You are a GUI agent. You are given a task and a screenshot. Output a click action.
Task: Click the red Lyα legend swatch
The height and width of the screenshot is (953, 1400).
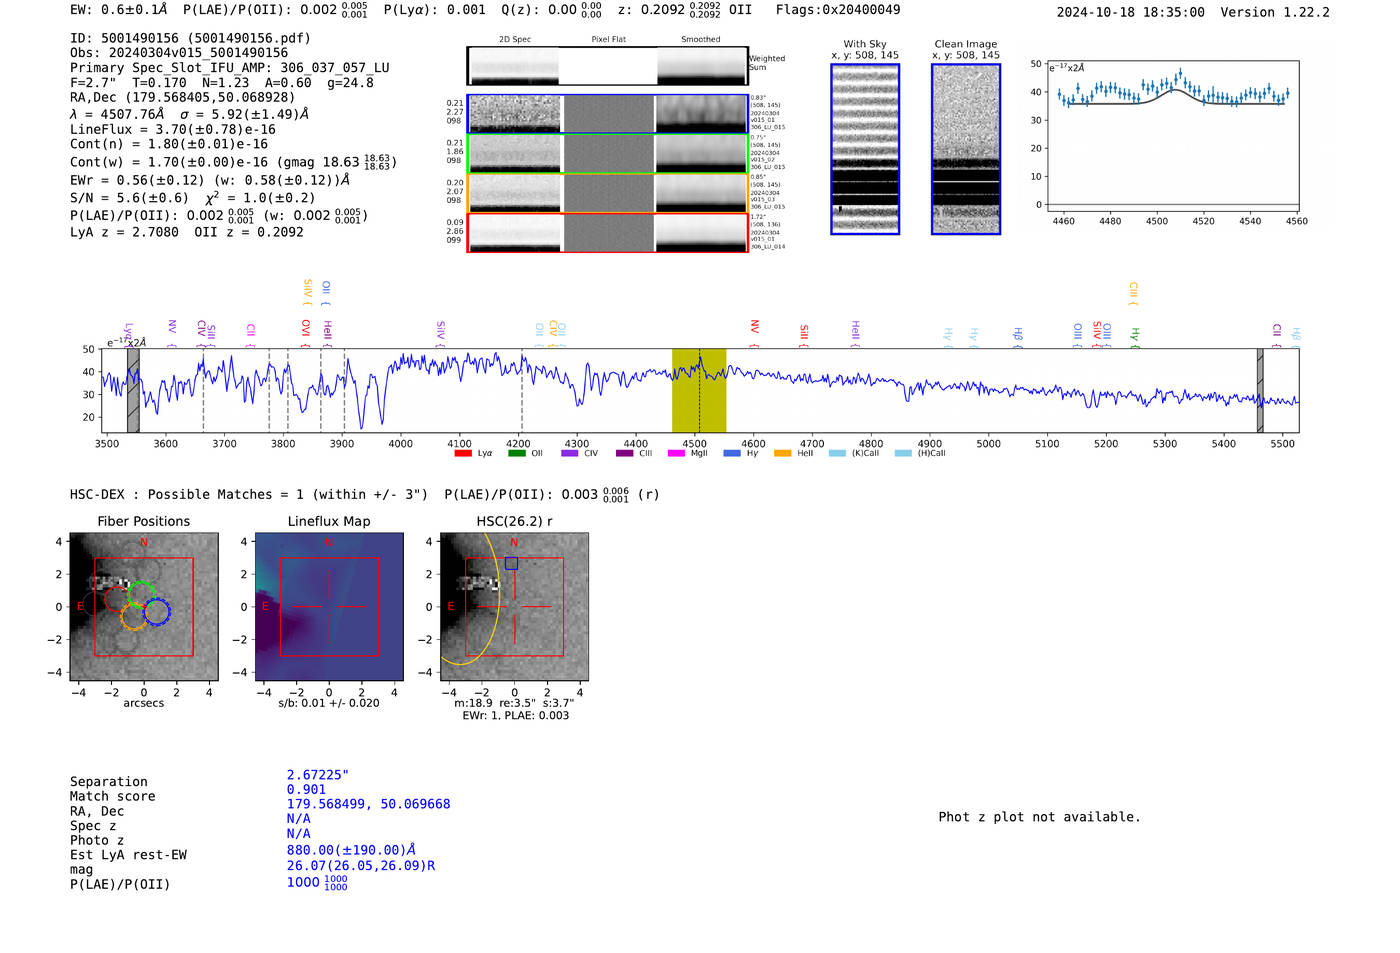pyautogui.click(x=463, y=453)
